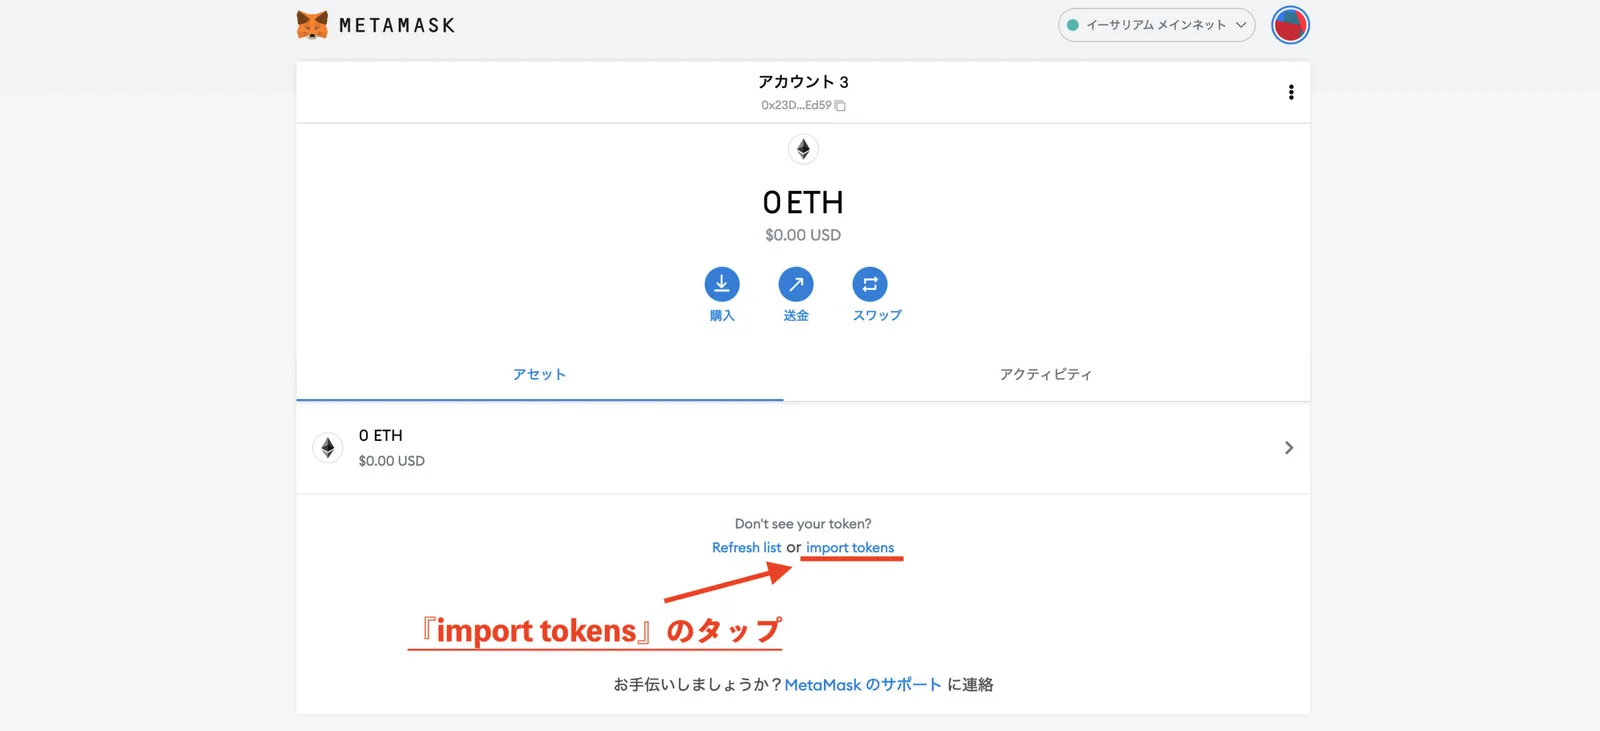
Task: Open the account options three-dot menu
Action: (1291, 92)
